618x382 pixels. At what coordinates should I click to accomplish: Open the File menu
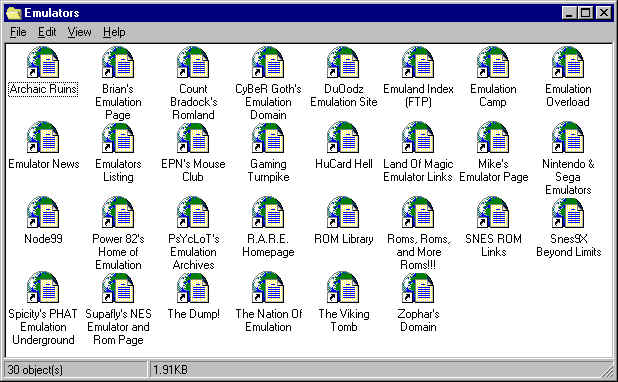pos(18,32)
